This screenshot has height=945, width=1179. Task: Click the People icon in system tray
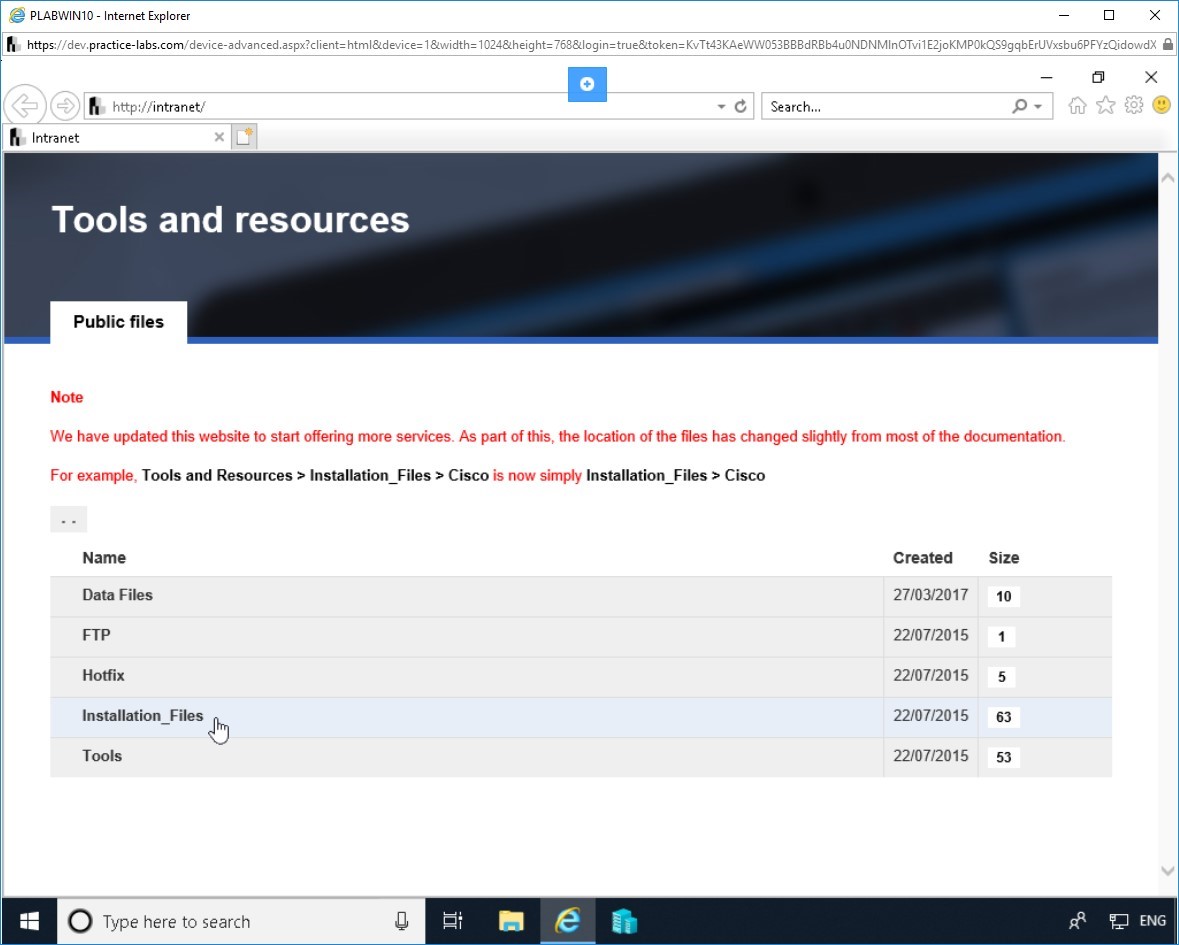1077,920
